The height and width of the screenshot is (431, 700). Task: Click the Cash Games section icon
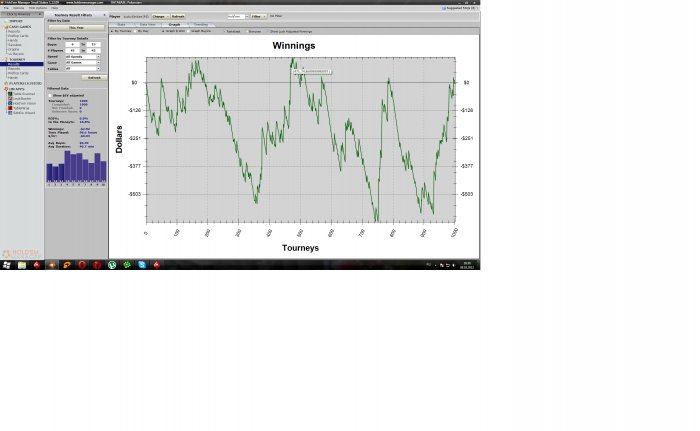coord(6,27)
